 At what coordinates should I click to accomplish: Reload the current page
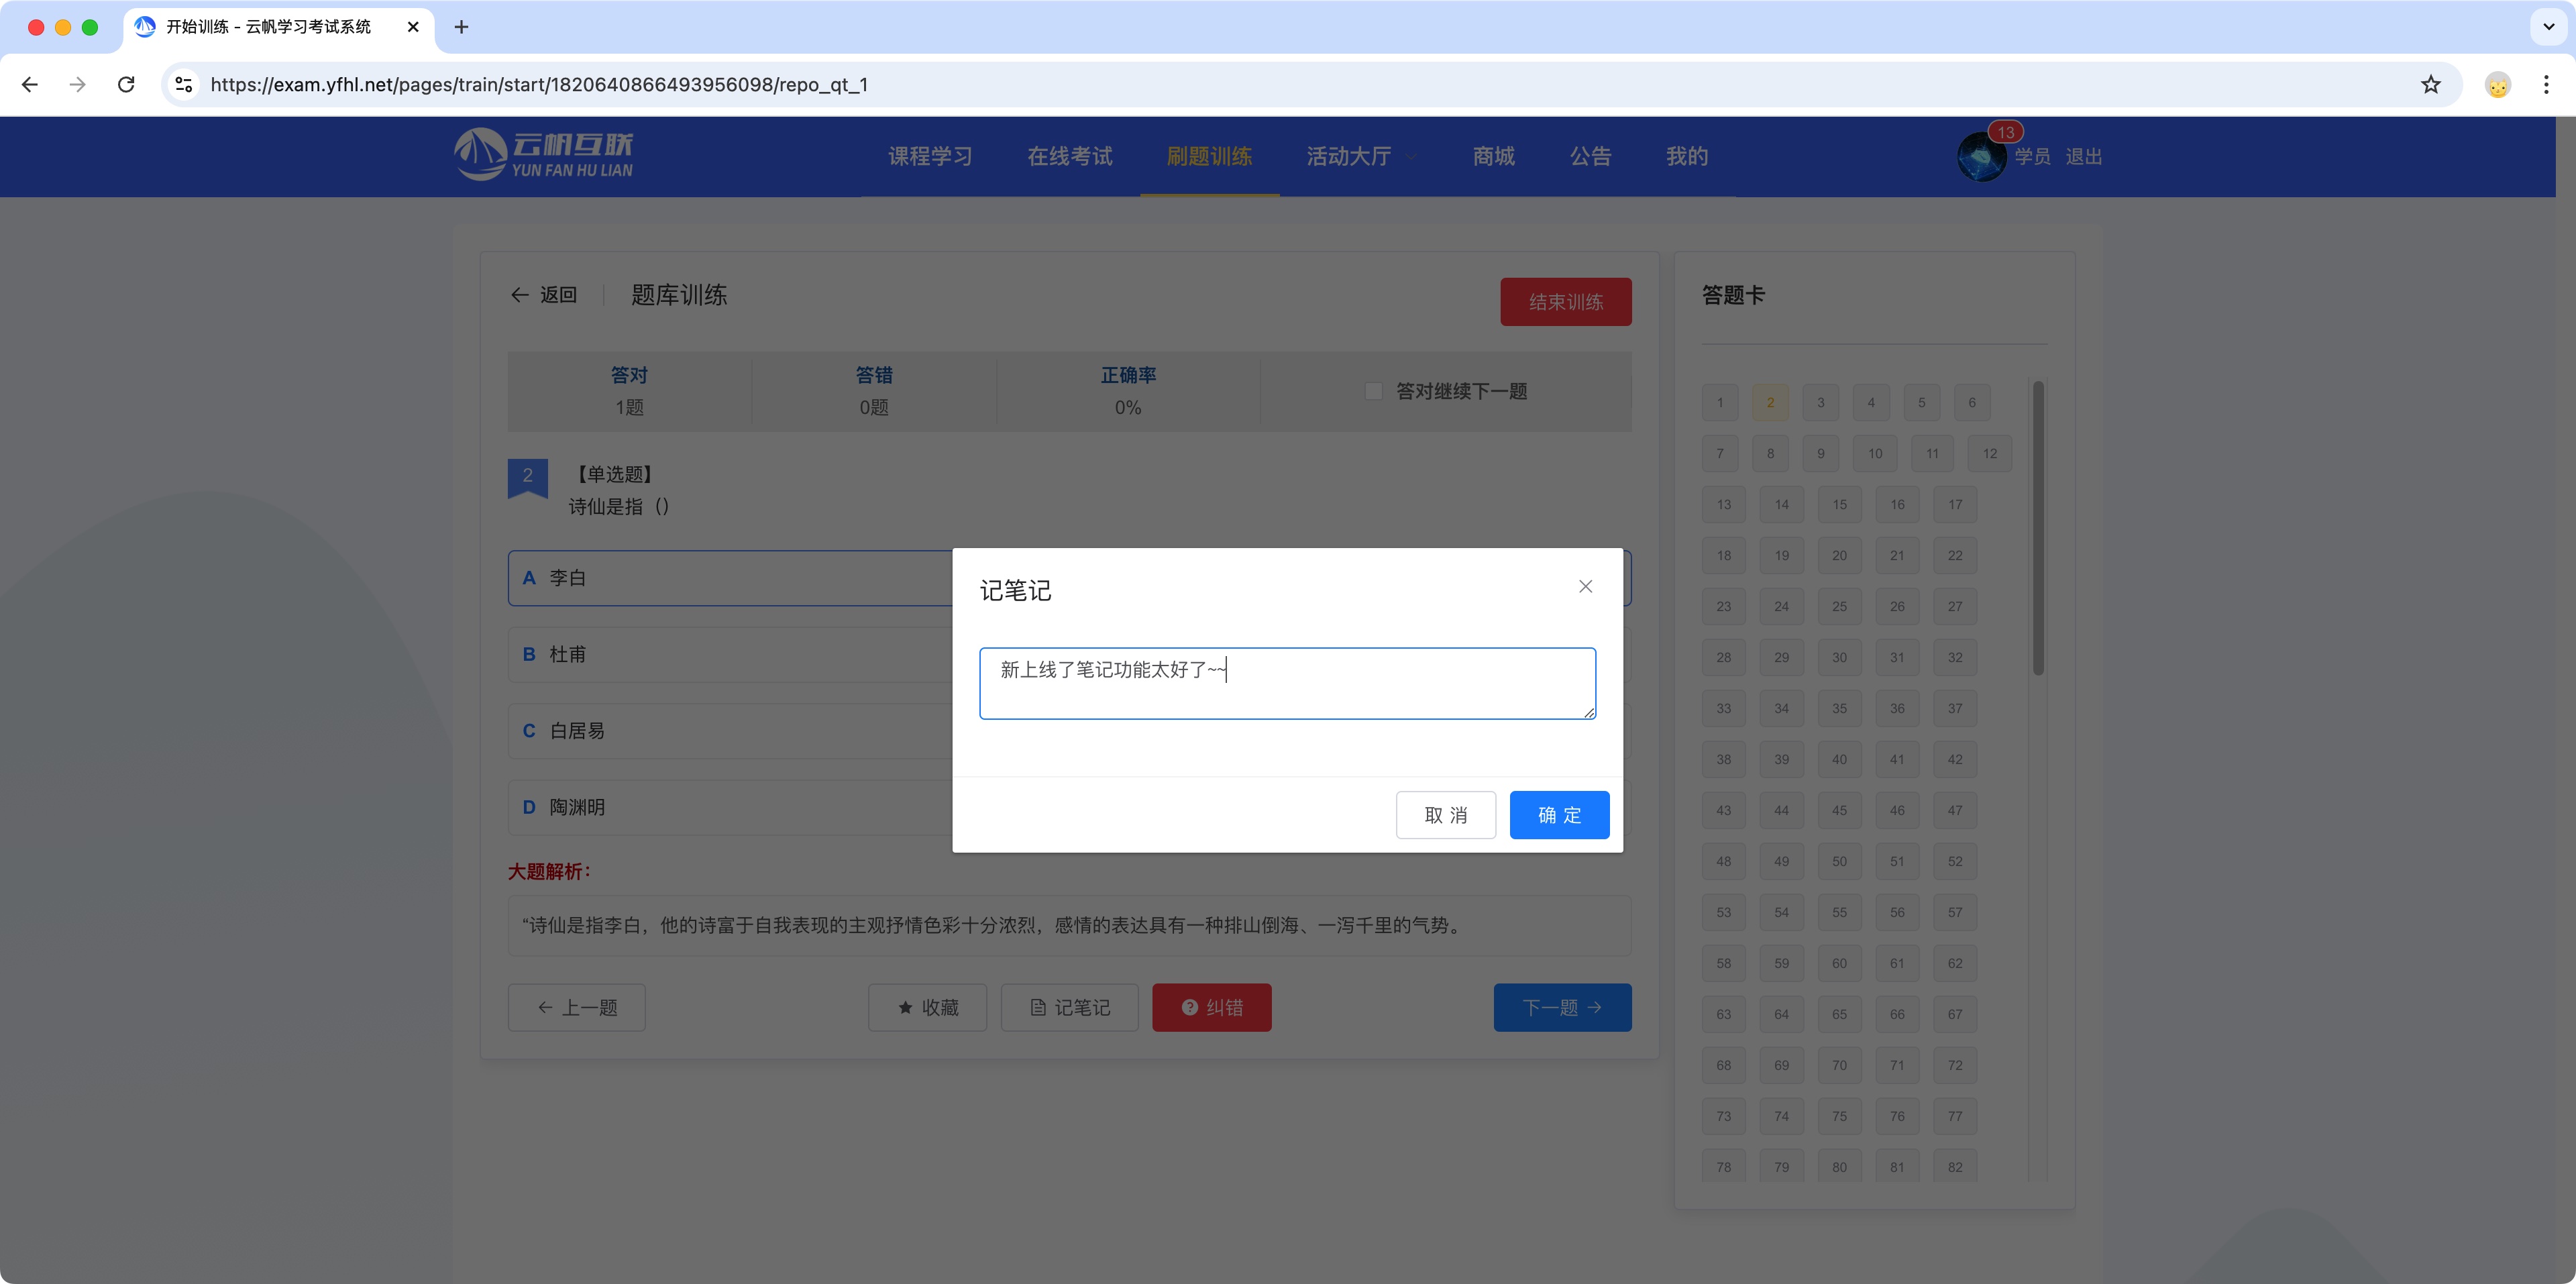(126, 85)
